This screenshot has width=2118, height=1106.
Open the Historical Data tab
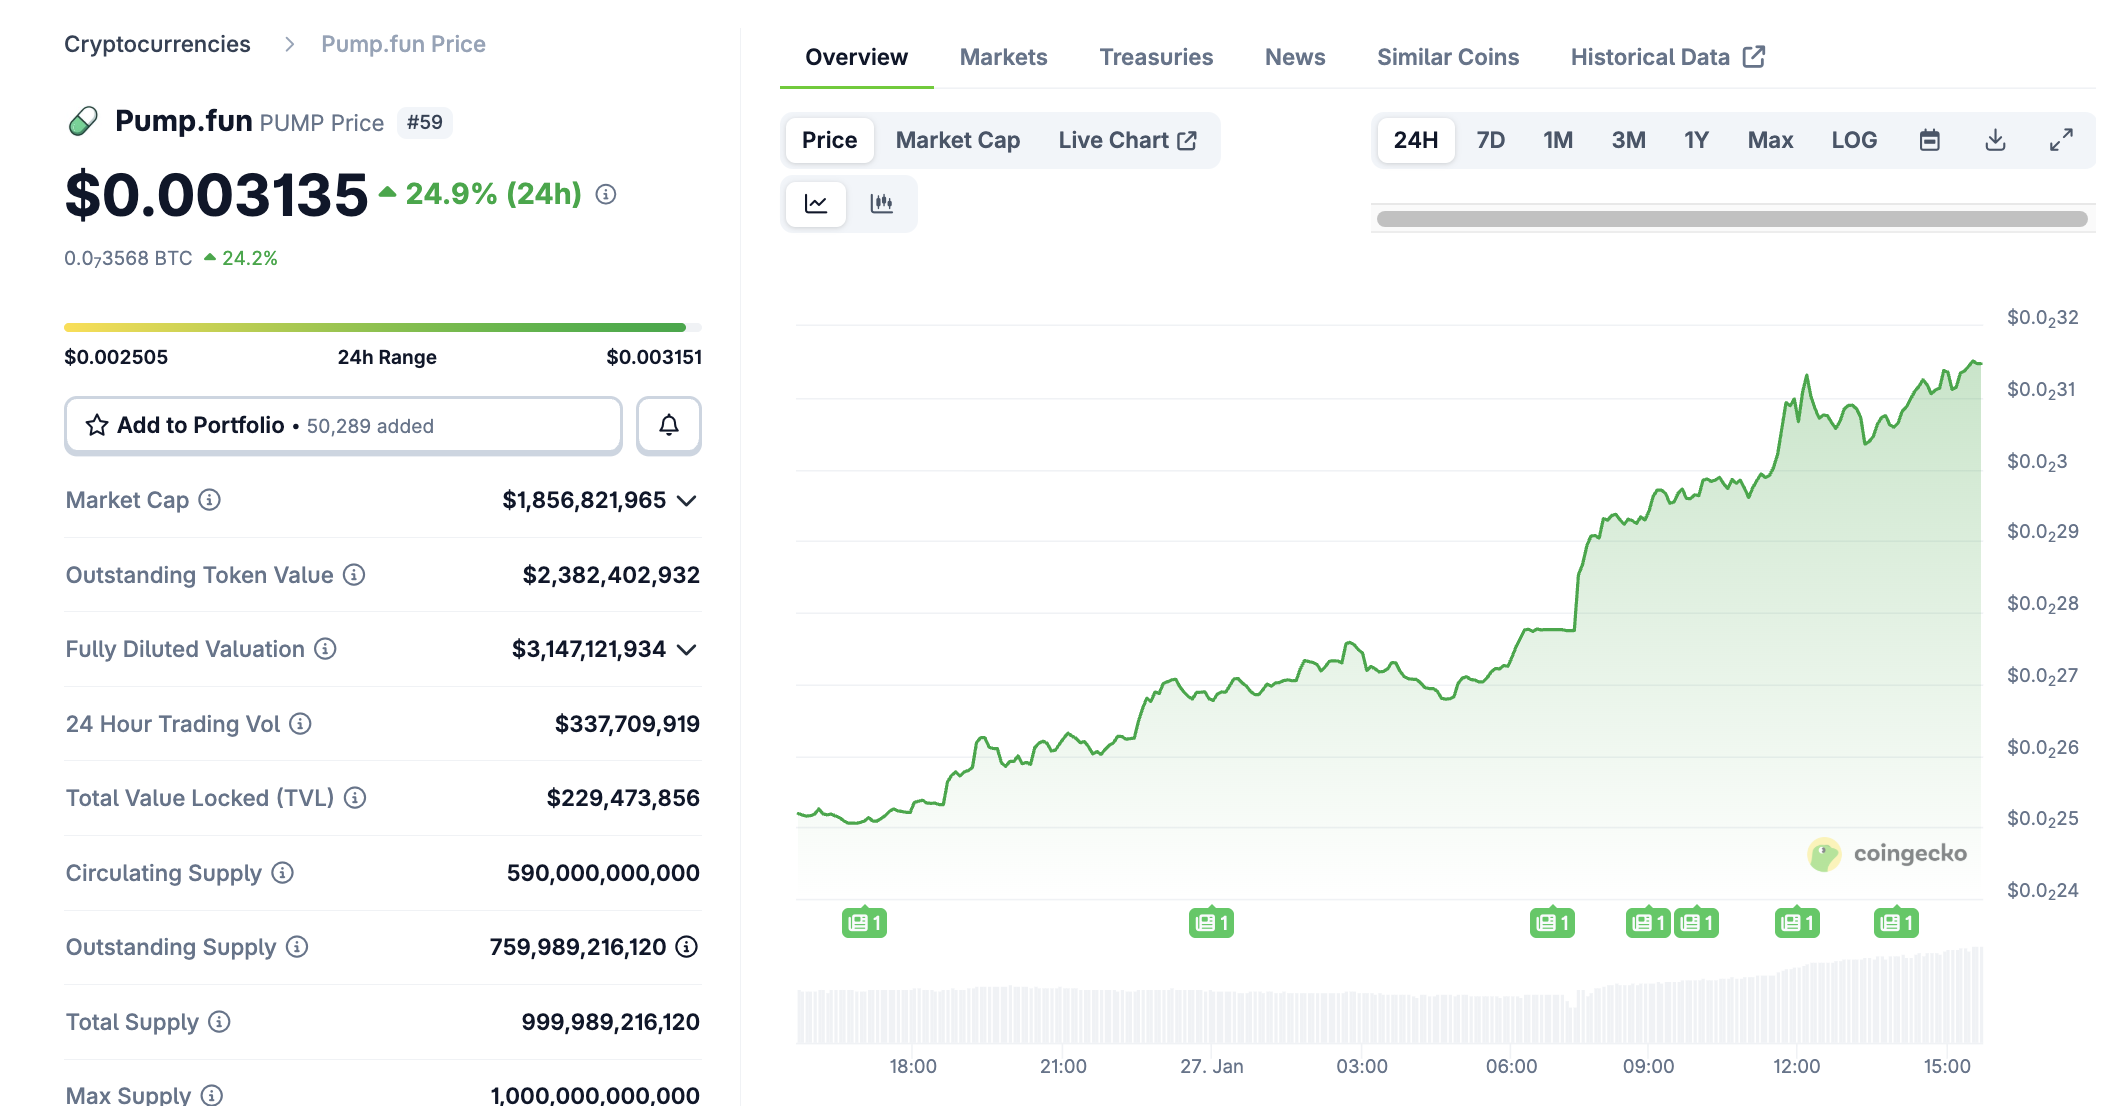pyautogui.click(x=1650, y=57)
